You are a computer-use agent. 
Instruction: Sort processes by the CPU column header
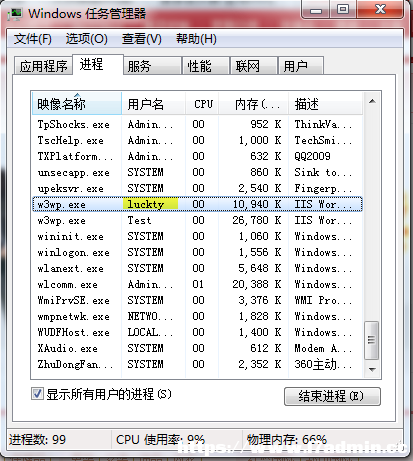pos(202,104)
